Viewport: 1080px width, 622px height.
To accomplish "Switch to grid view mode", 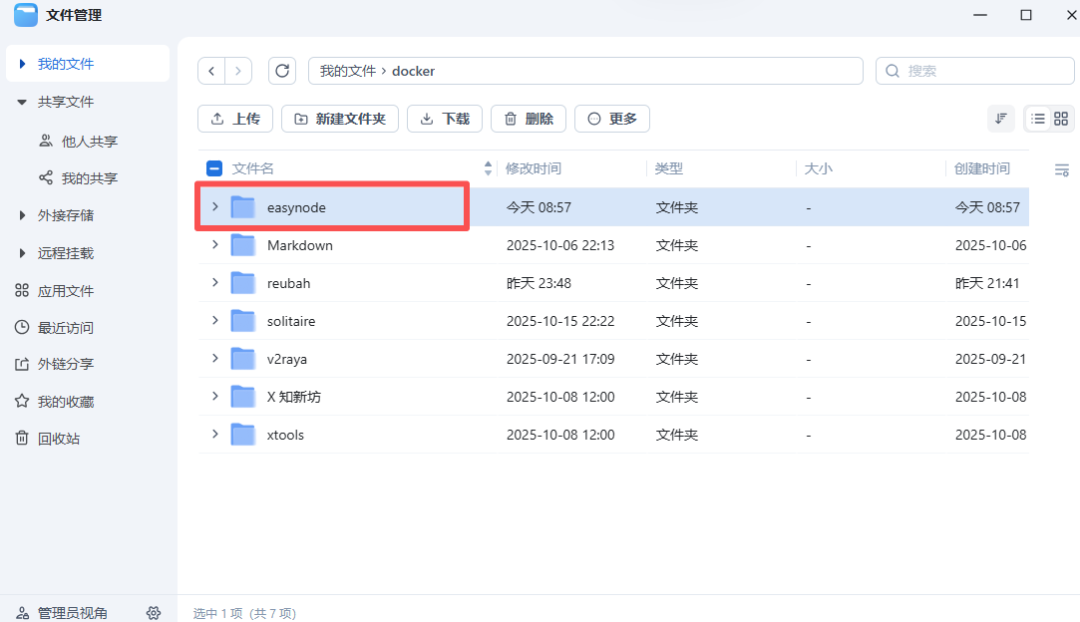I will [1061, 118].
